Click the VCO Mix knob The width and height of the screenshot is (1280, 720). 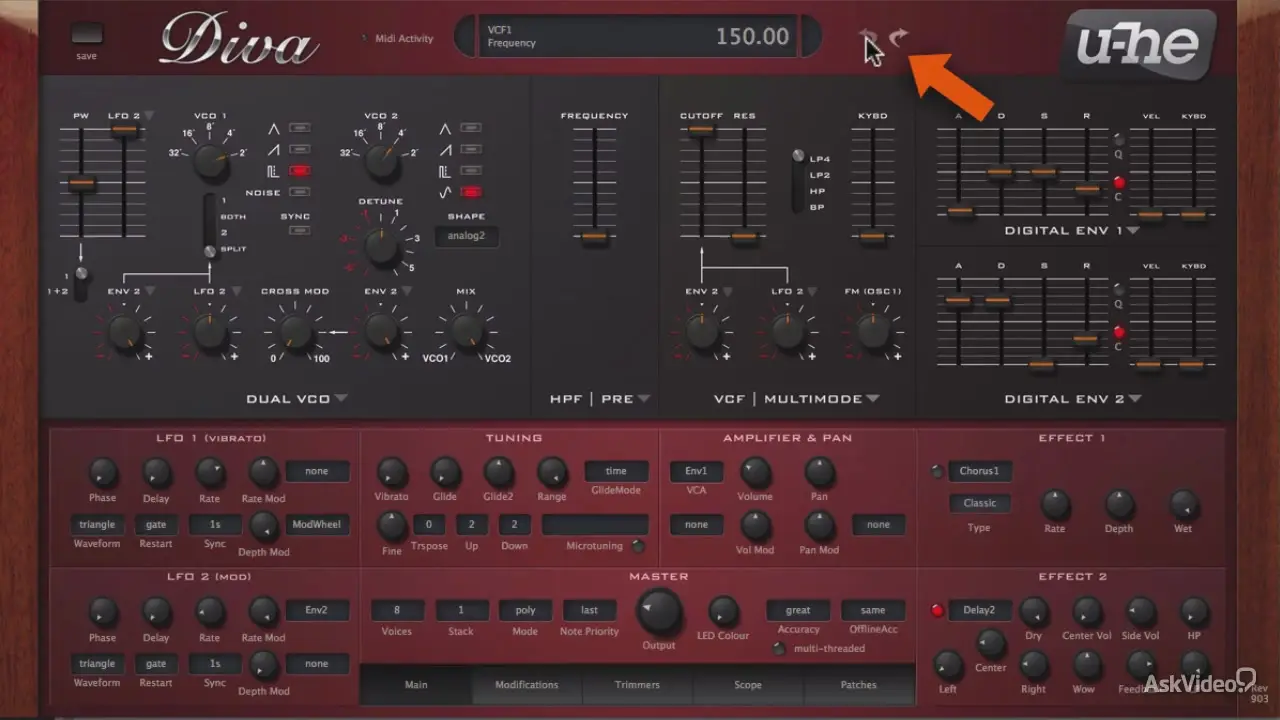point(466,332)
